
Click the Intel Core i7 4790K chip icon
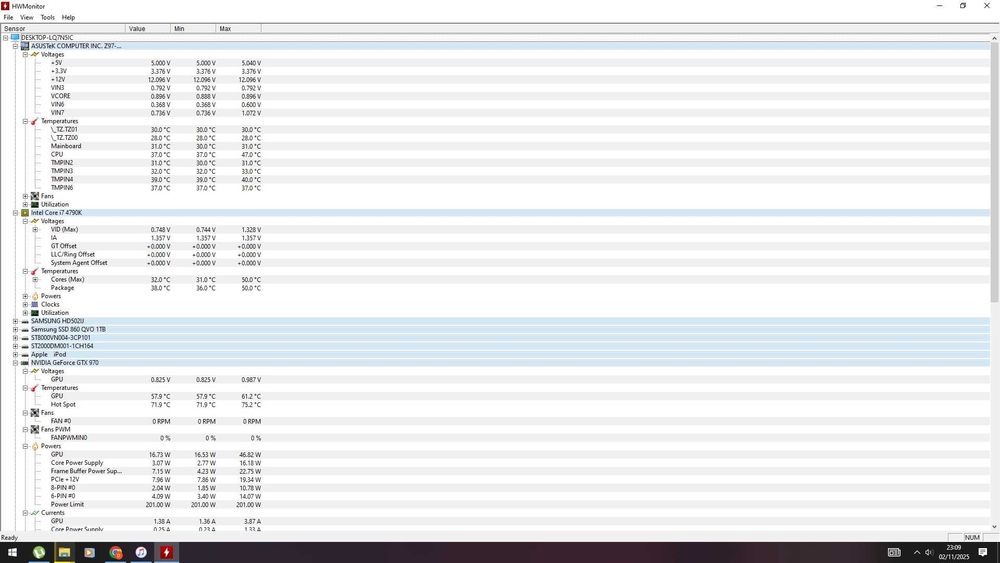tap(25, 213)
